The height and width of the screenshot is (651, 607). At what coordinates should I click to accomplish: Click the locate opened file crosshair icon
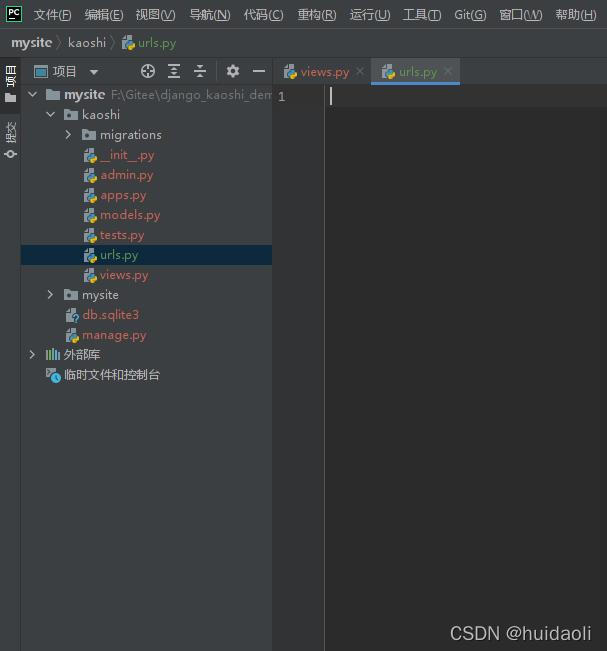tap(148, 71)
